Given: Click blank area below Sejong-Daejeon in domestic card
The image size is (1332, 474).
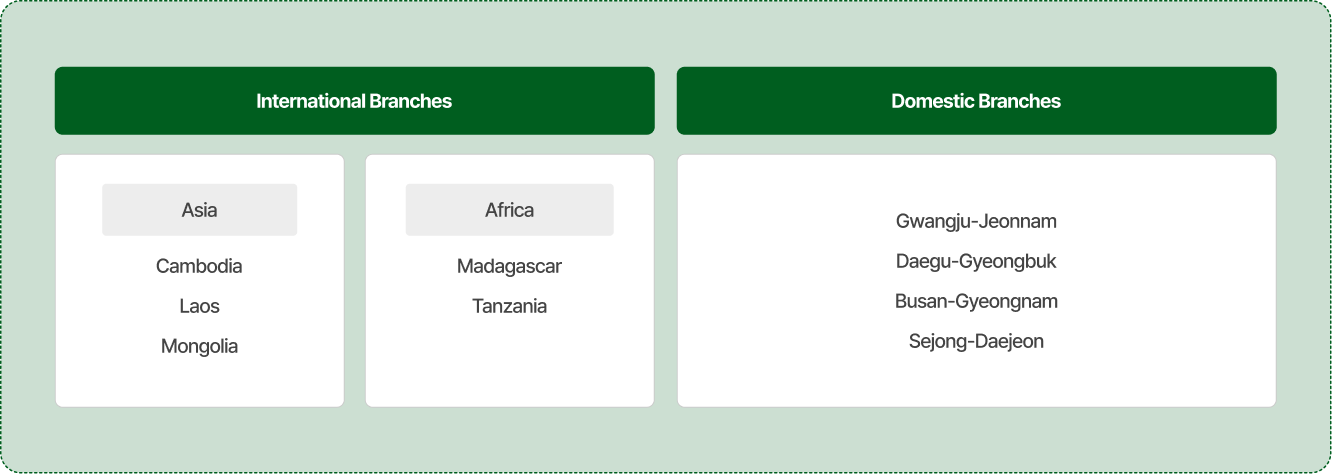Looking at the screenshot, I should pyautogui.click(x=976, y=381).
